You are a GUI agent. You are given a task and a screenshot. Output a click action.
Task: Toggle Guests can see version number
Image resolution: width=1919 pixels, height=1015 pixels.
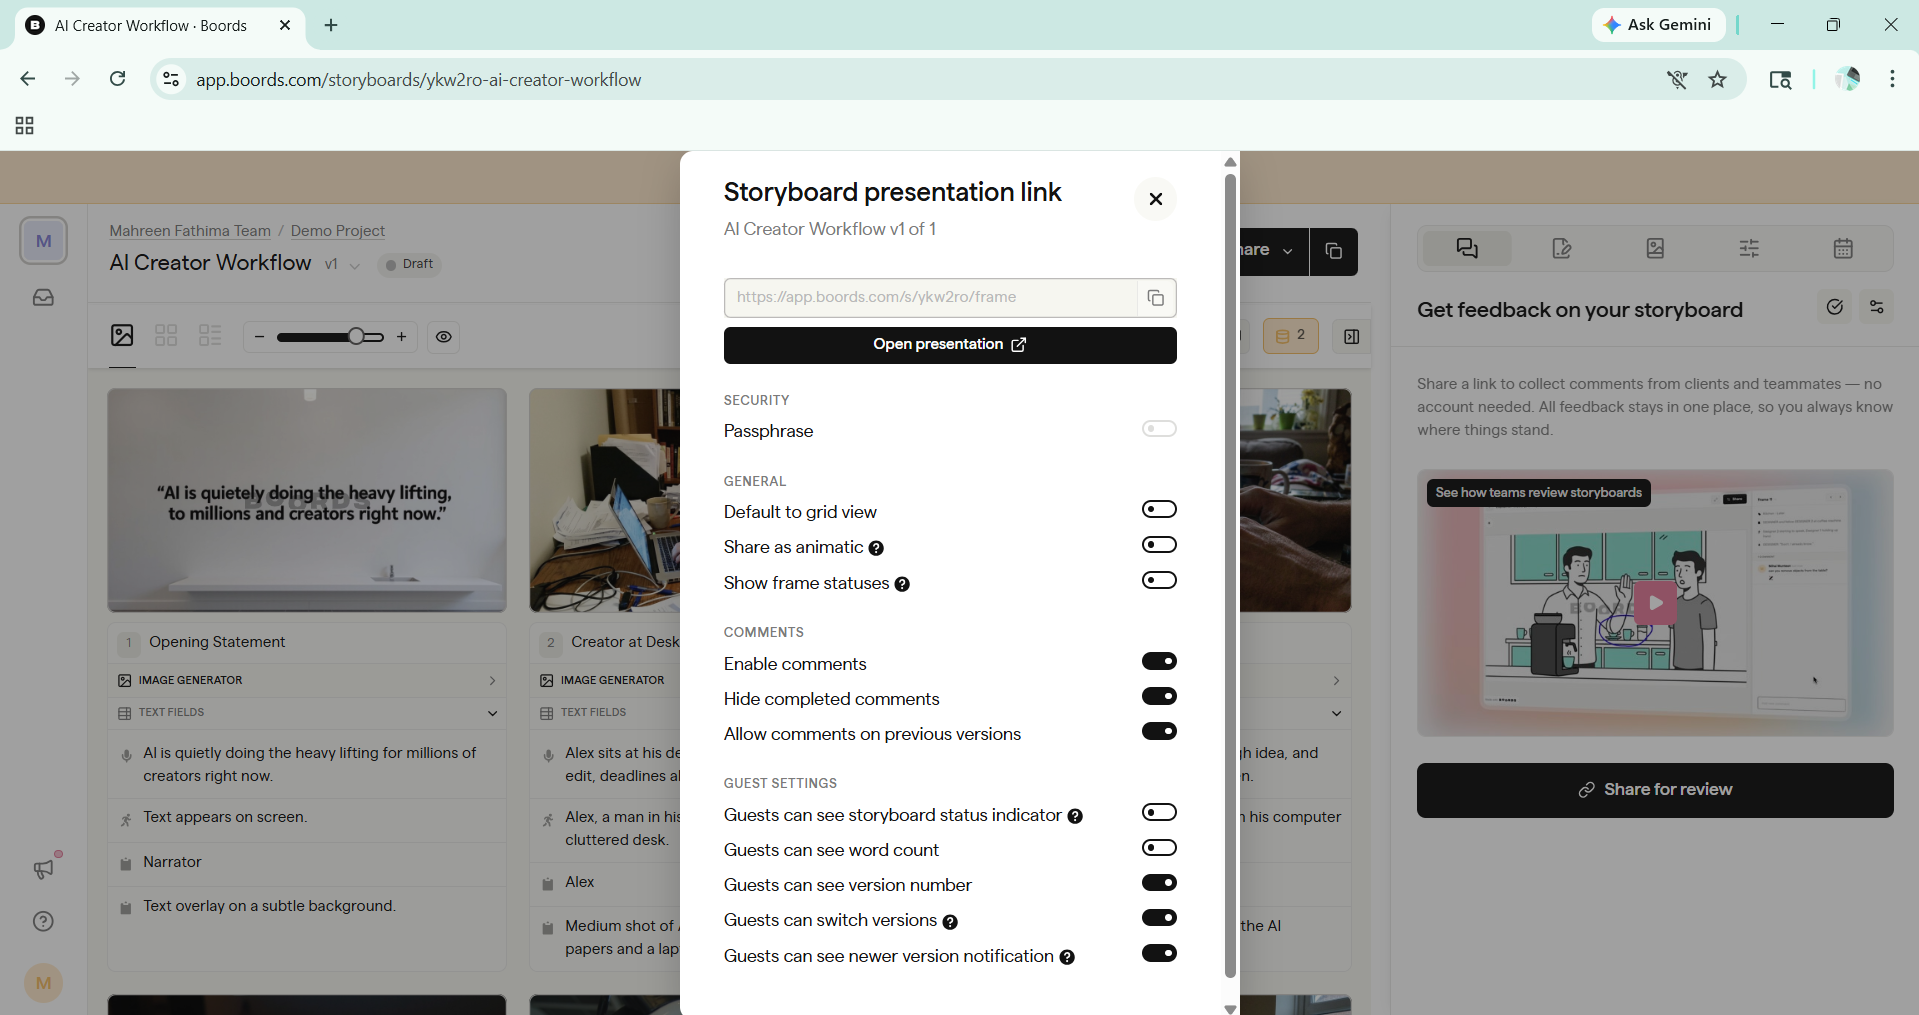click(x=1159, y=883)
